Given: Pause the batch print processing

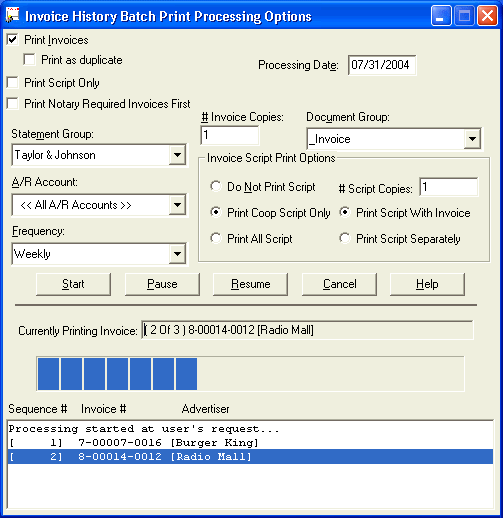Looking at the screenshot, I should click(162, 284).
